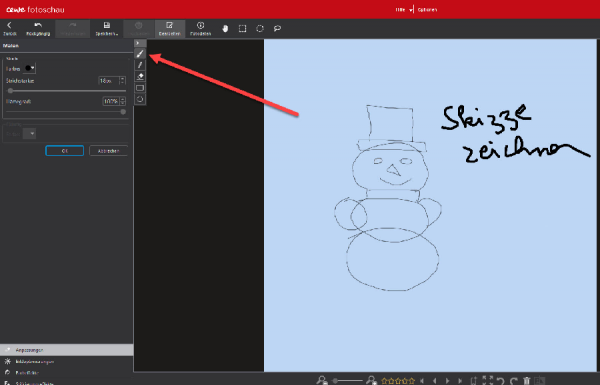Click the stroke width slider track
Image resolution: width=600 pixels, height=385 pixels.
pyautogui.click(x=67, y=91)
